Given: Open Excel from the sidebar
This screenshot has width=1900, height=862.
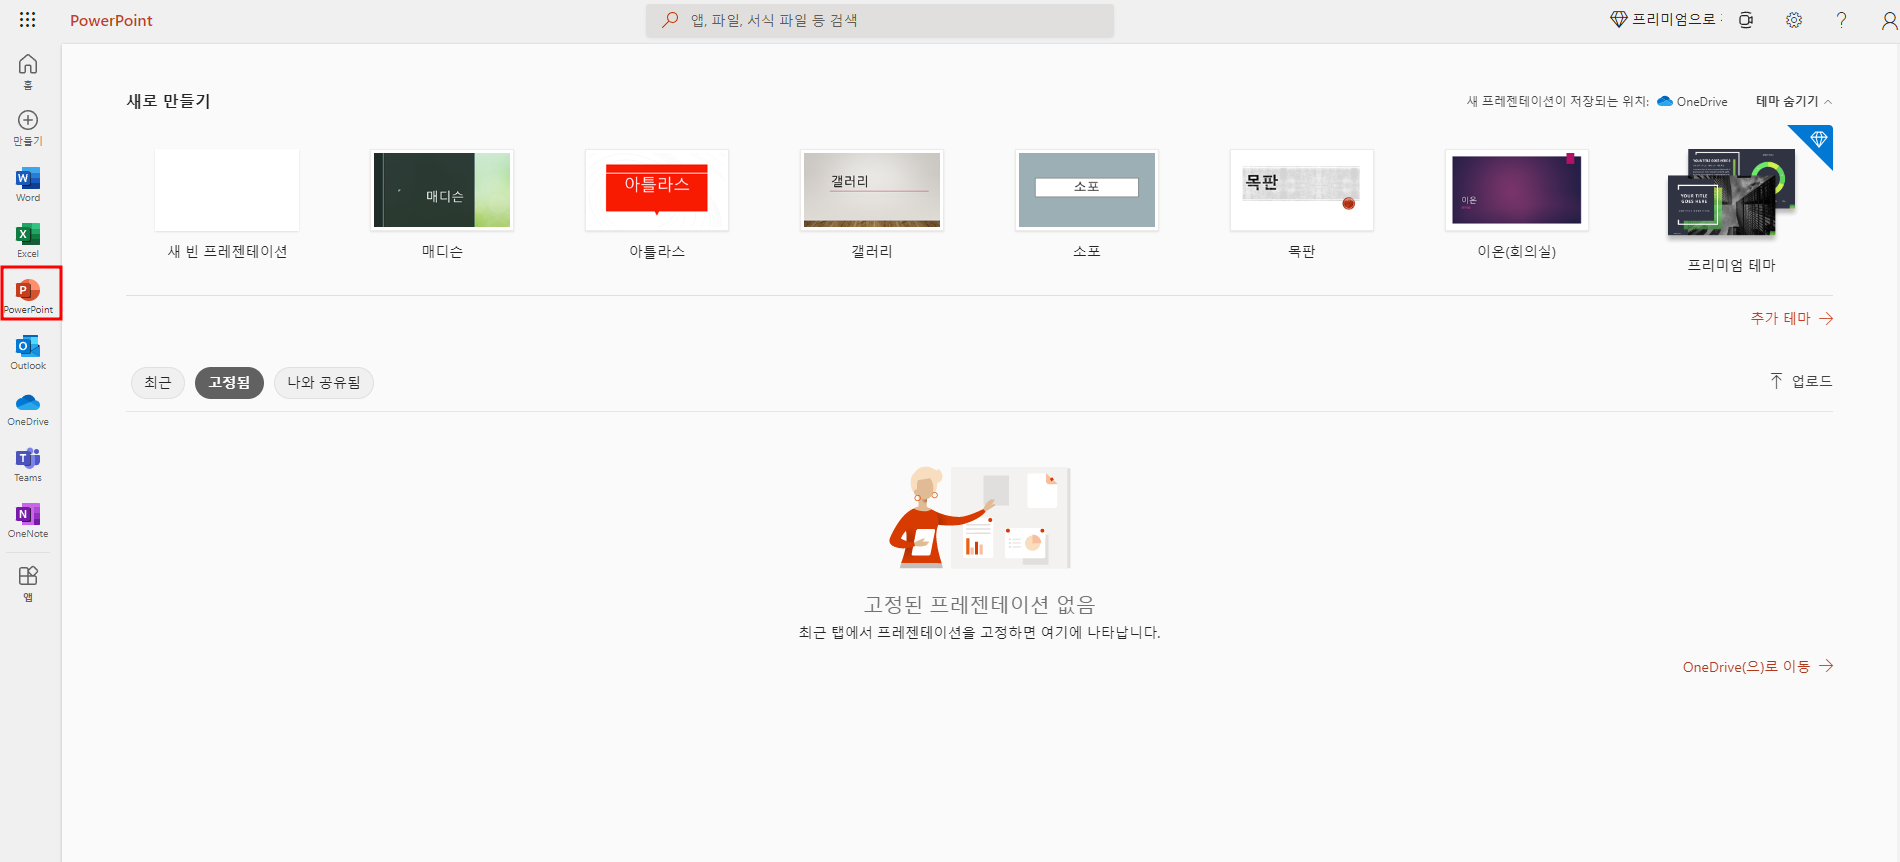Looking at the screenshot, I should [x=28, y=241].
